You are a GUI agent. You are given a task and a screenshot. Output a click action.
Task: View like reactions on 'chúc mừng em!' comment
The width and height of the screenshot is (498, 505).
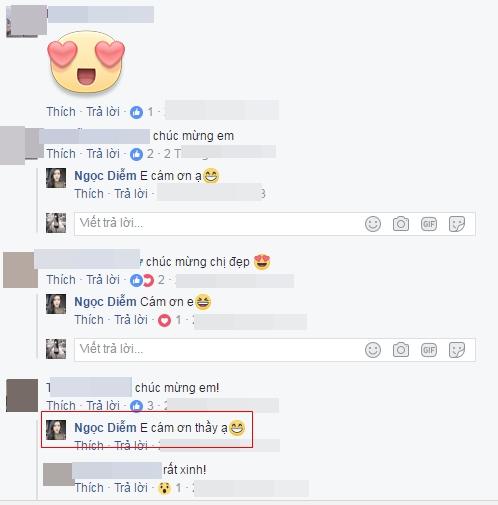[x=141, y=406]
